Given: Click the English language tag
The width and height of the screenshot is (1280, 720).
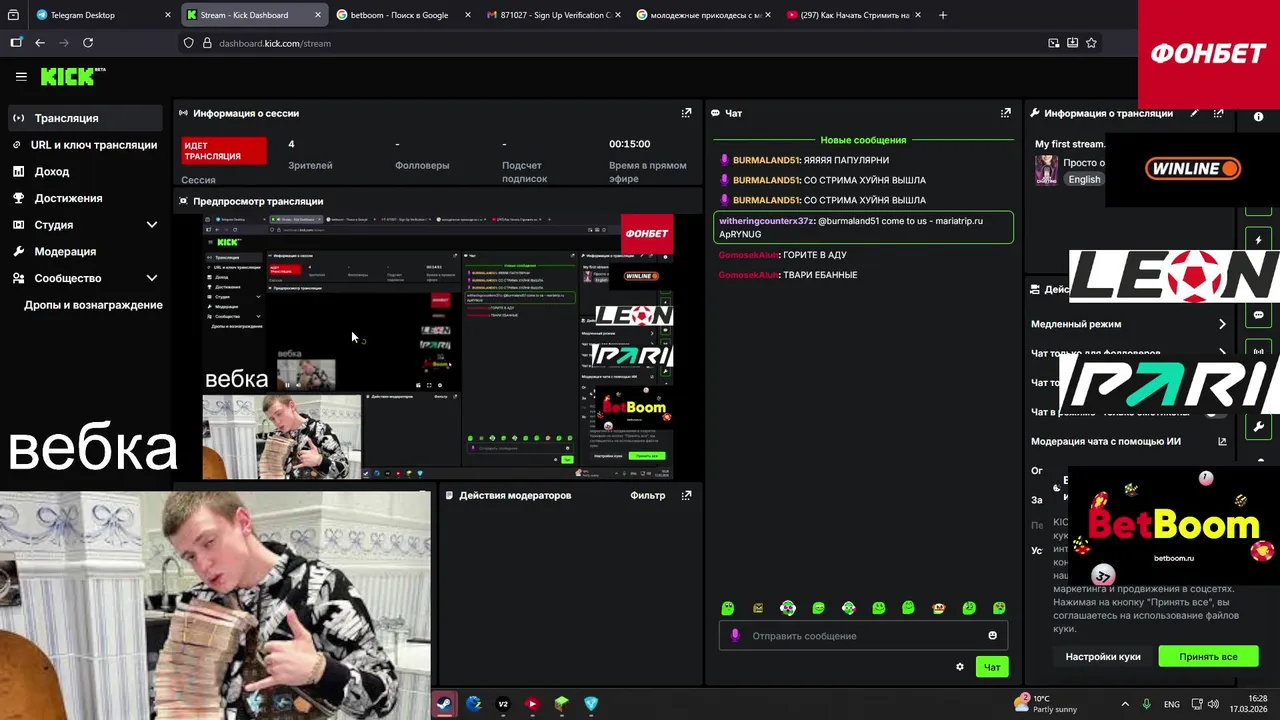Looking at the screenshot, I should [x=1084, y=179].
